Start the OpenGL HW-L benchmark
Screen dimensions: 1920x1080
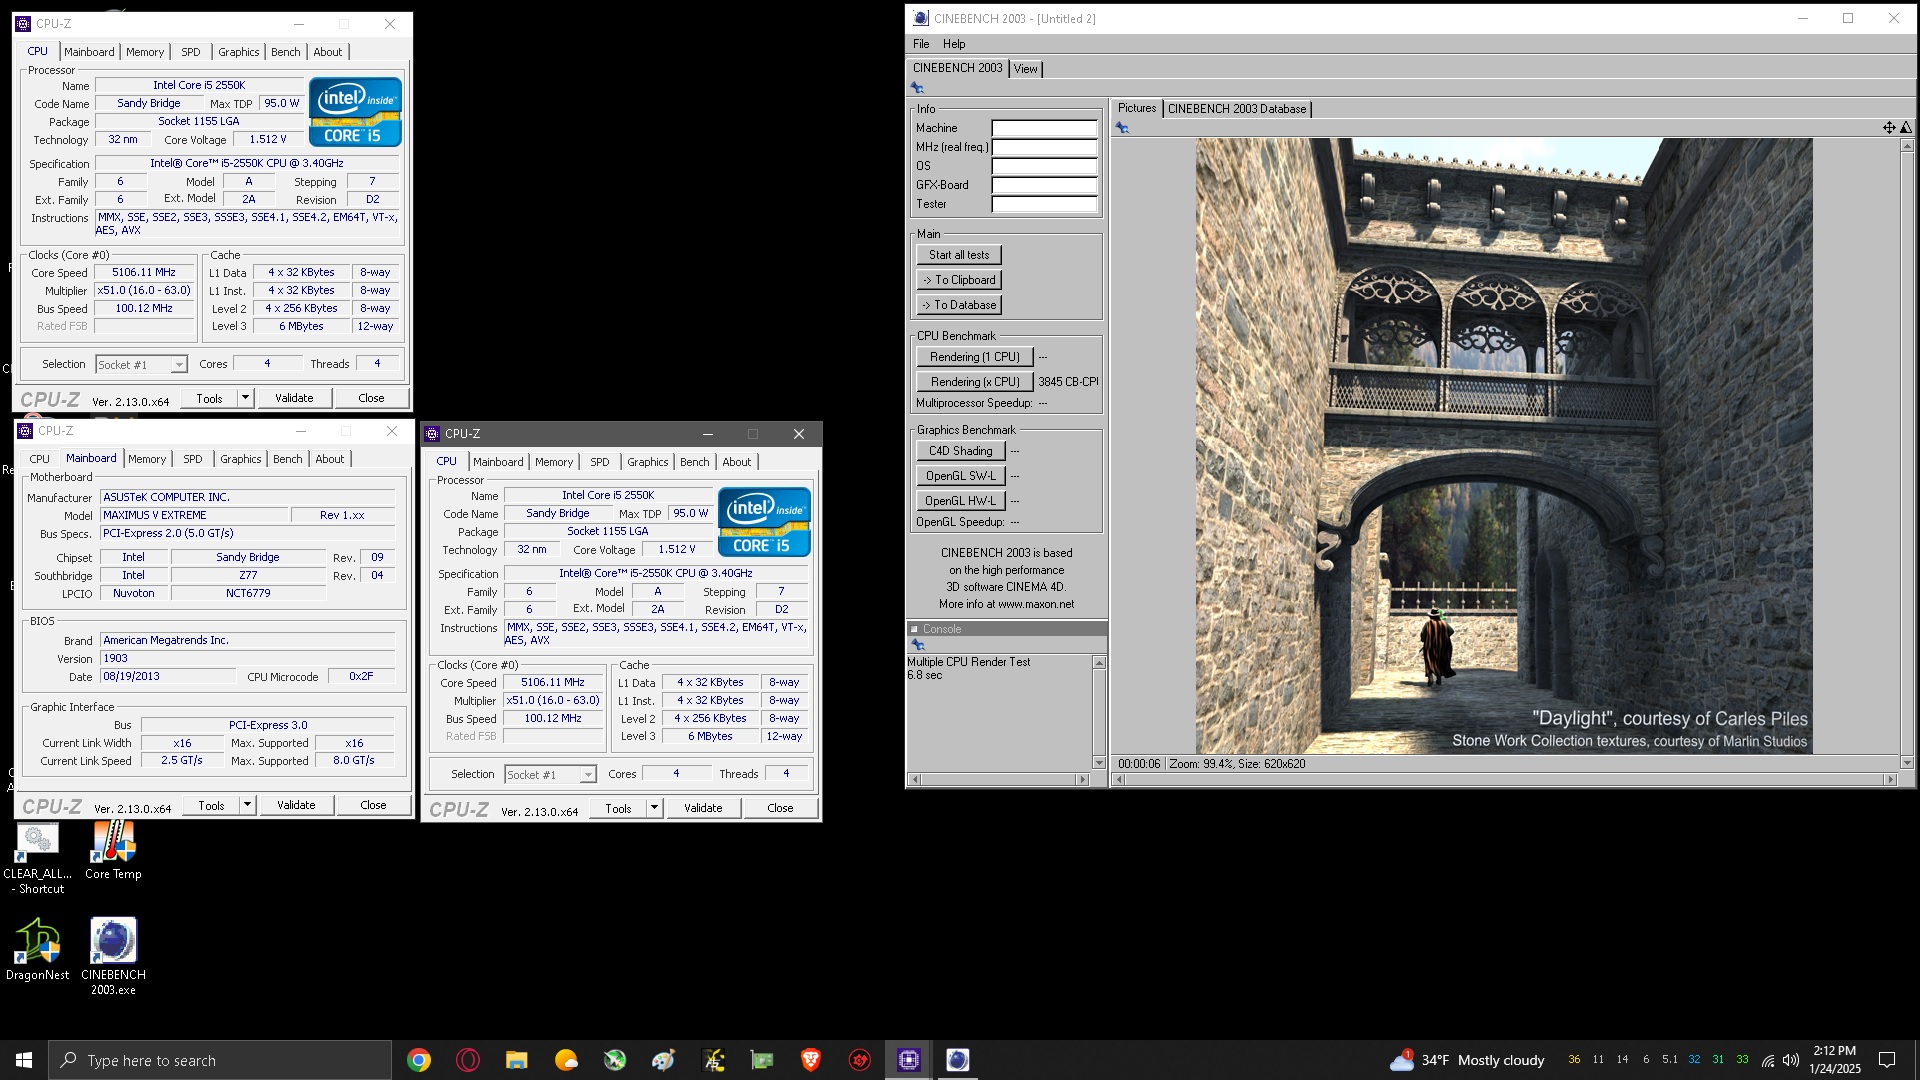[x=961, y=501]
